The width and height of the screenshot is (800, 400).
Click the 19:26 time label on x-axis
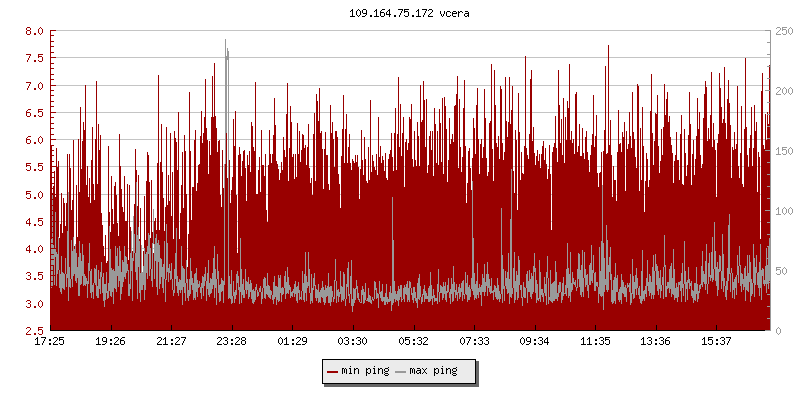pyautogui.click(x=110, y=341)
